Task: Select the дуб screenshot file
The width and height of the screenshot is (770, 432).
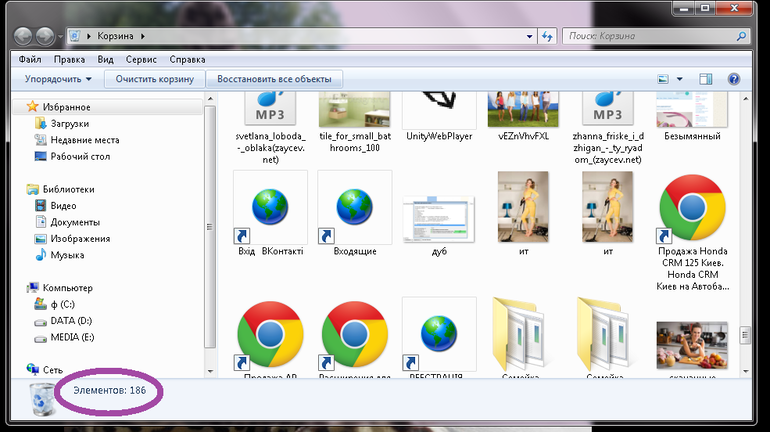Action: (x=439, y=225)
